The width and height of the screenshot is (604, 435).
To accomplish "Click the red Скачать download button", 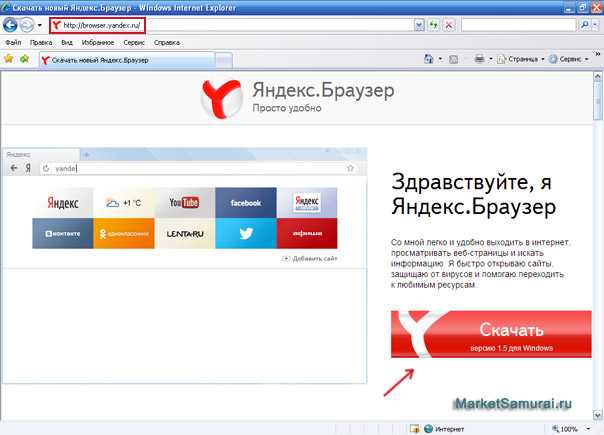I will tap(491, 334).
